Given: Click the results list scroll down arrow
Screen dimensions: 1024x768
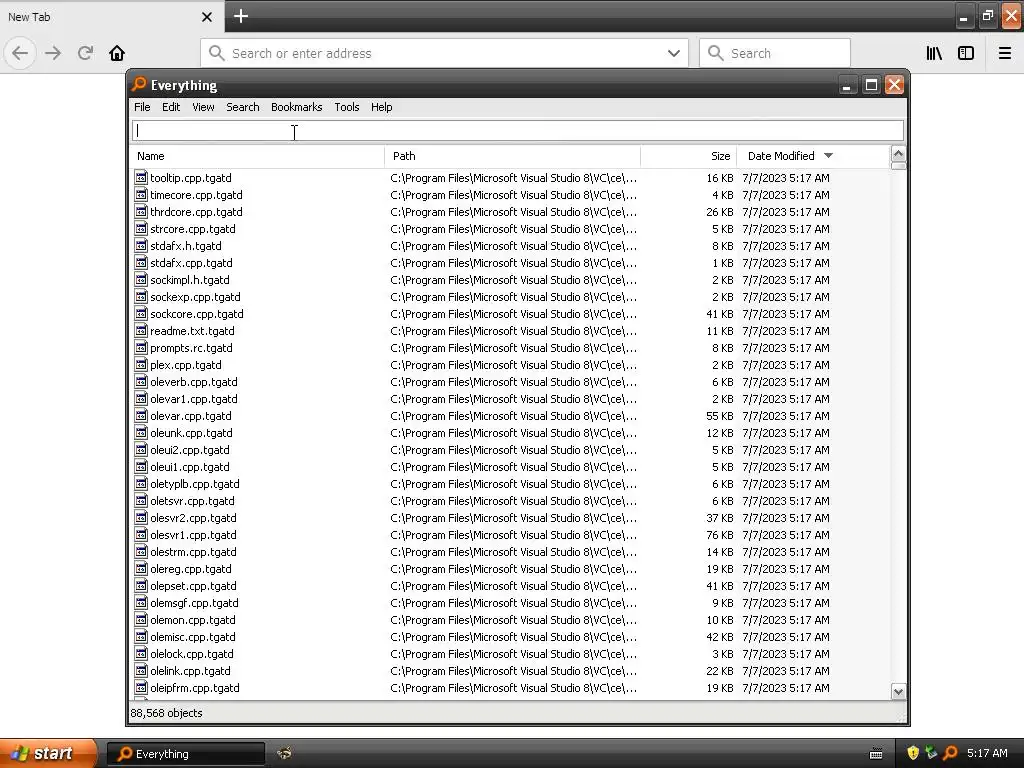Looking at the screenshot, I should [899, 692].
